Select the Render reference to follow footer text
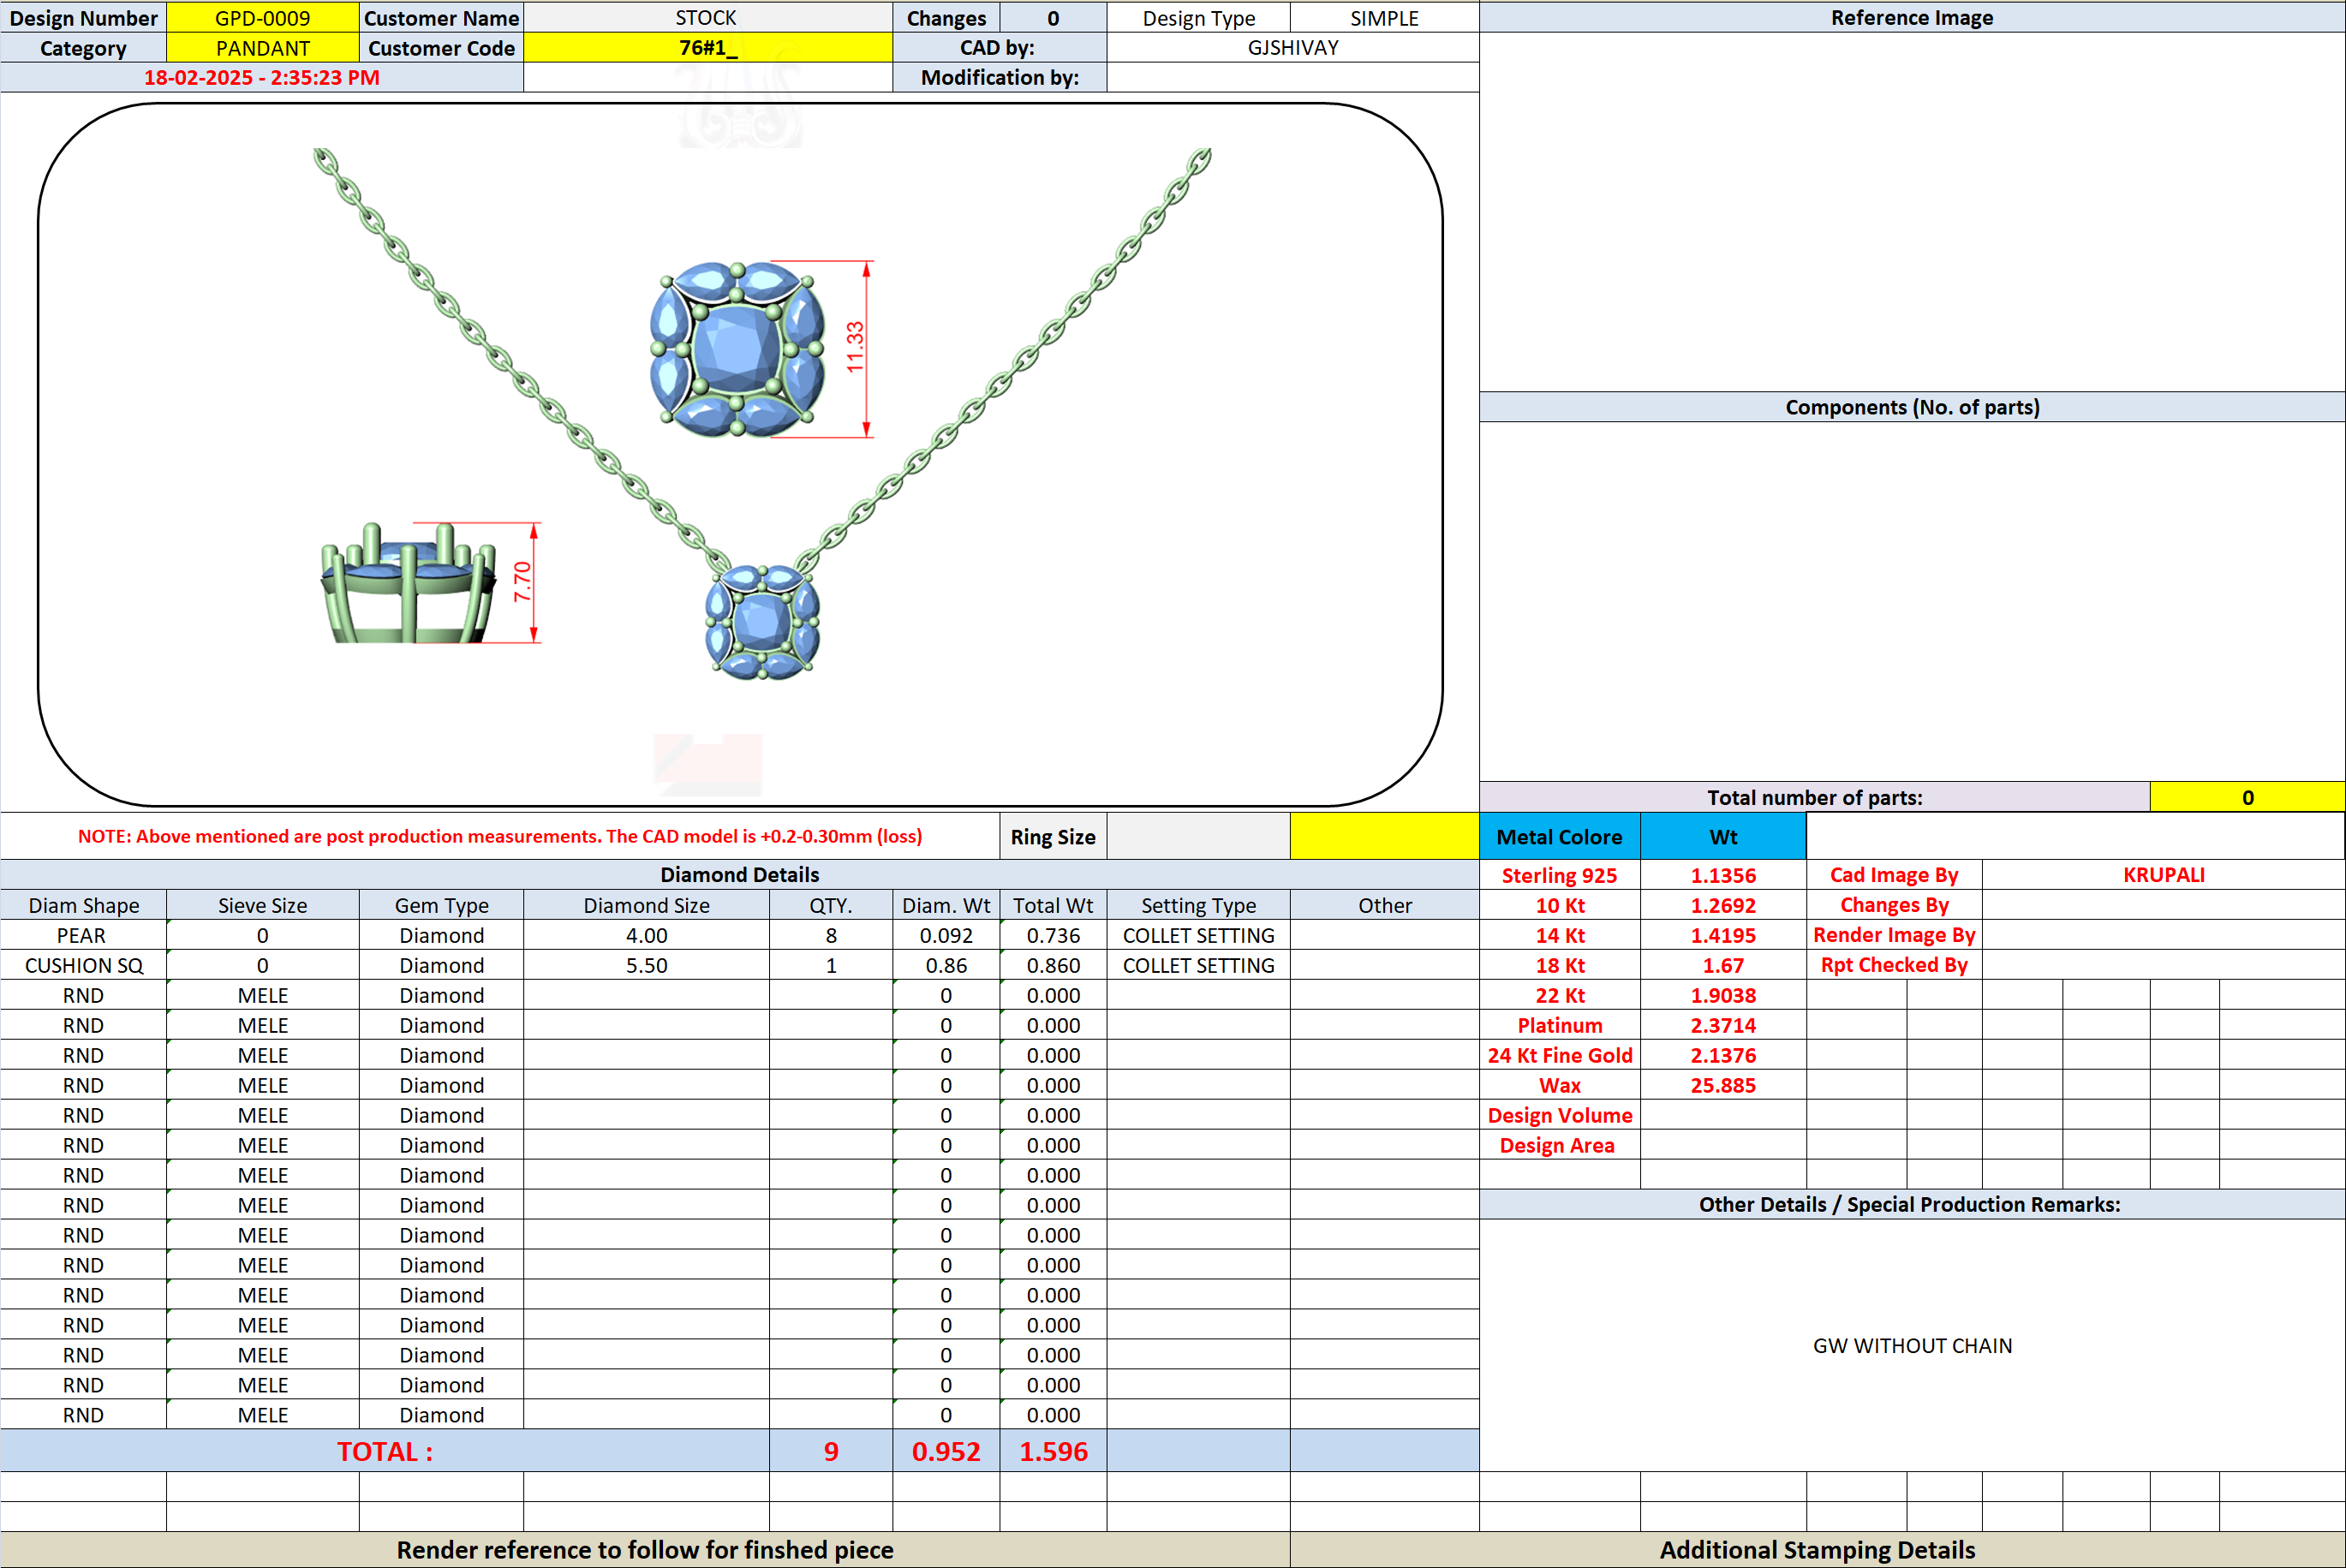This screenshot has height=1568, width=2346. click(645, 1549)
